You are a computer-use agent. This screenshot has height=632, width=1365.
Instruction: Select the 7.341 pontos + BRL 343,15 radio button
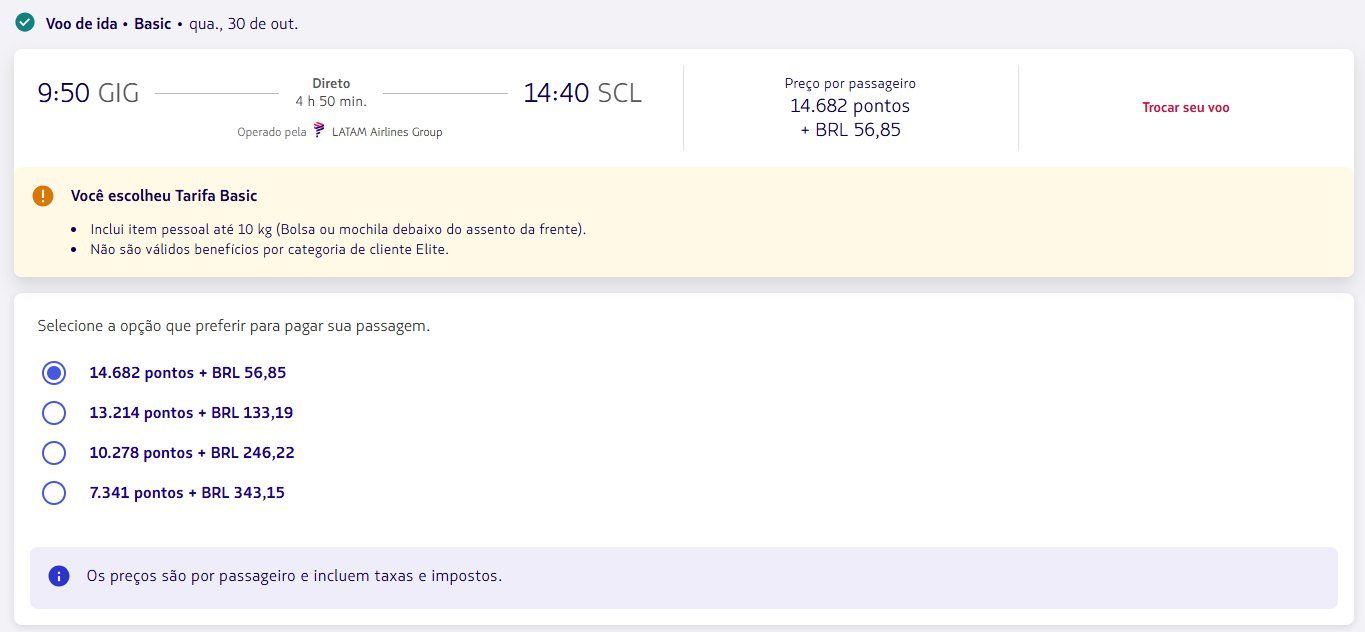pyautogui.click(x=54, y=493)
